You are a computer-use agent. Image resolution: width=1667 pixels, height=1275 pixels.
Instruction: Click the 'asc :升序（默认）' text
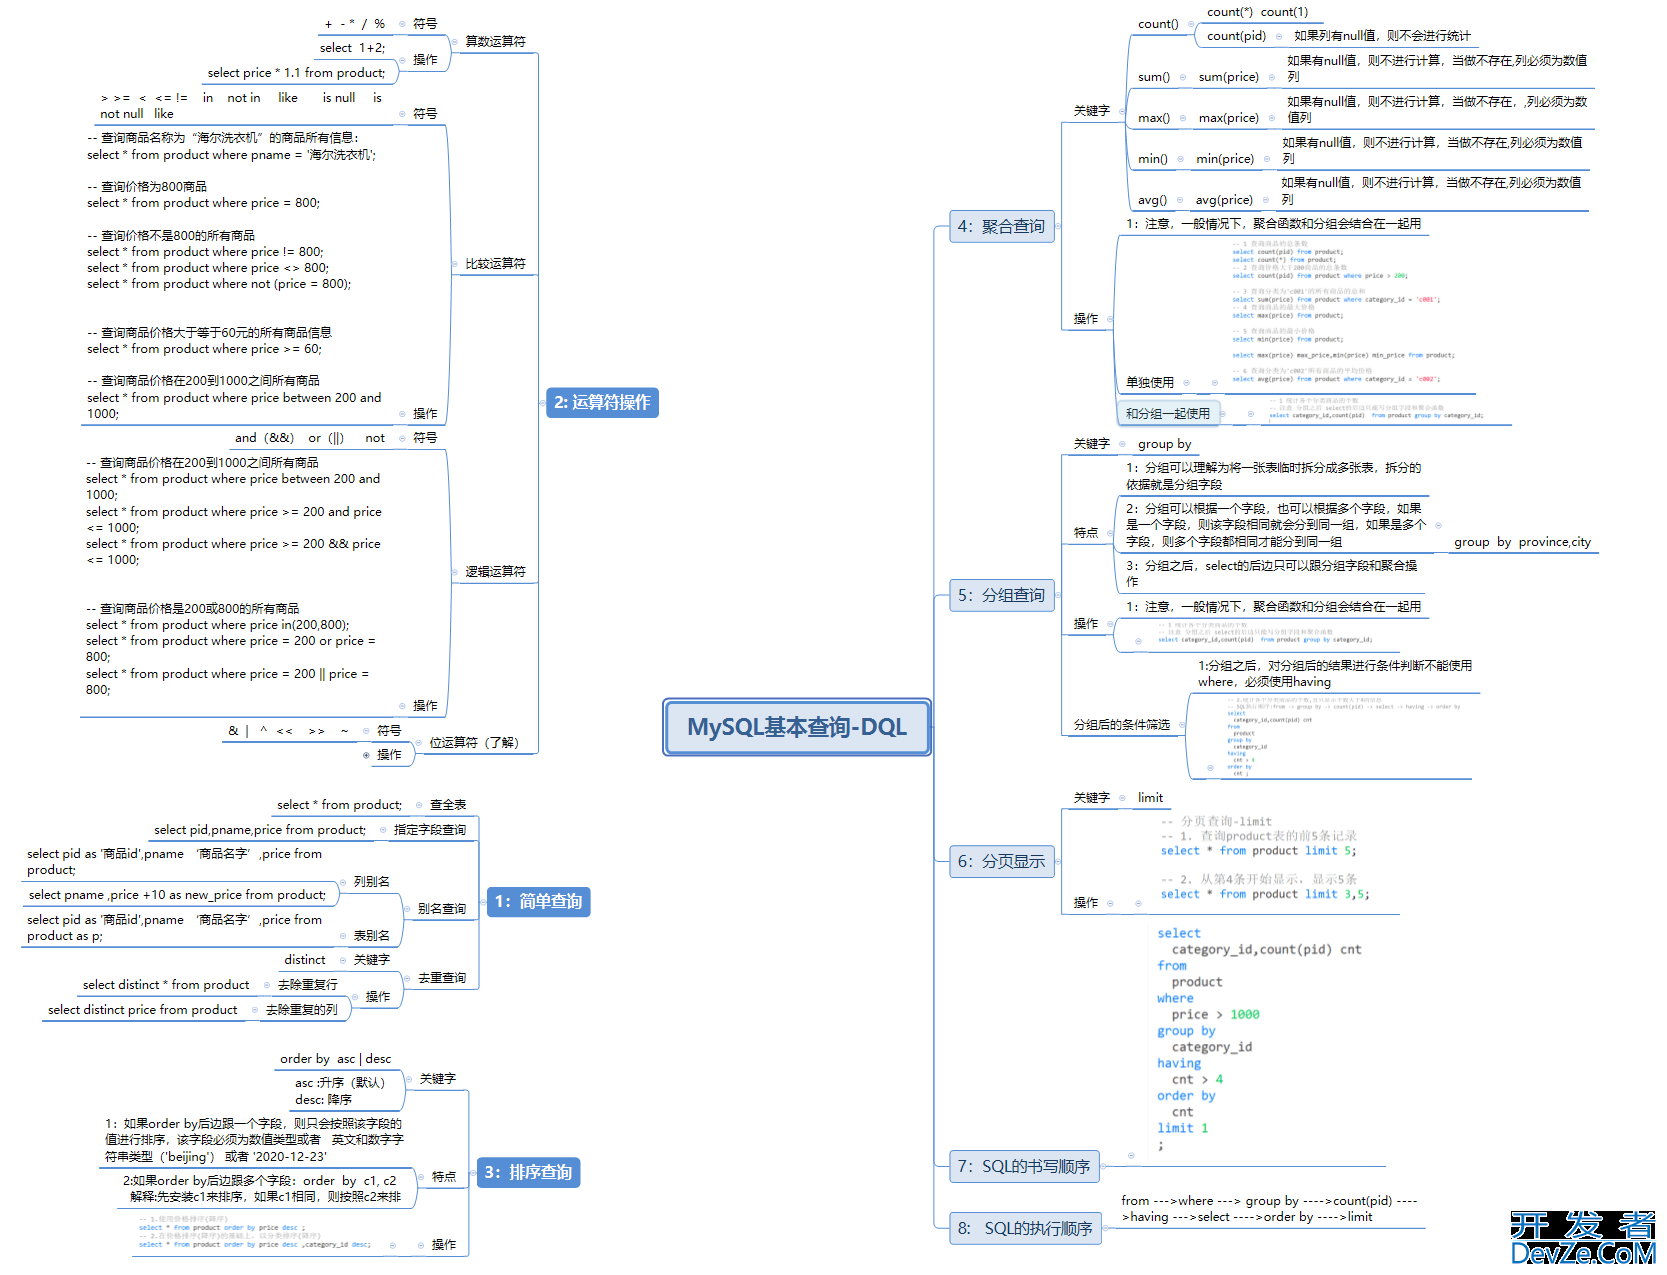[340, 1083]
